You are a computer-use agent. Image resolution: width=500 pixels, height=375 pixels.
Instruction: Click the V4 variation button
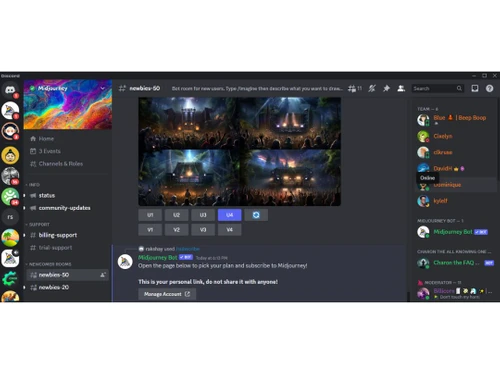tap(229, 230)
